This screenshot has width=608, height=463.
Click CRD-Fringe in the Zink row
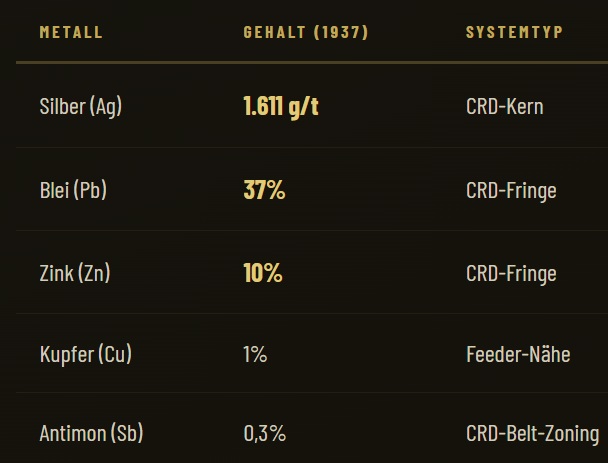coord(511,273)
